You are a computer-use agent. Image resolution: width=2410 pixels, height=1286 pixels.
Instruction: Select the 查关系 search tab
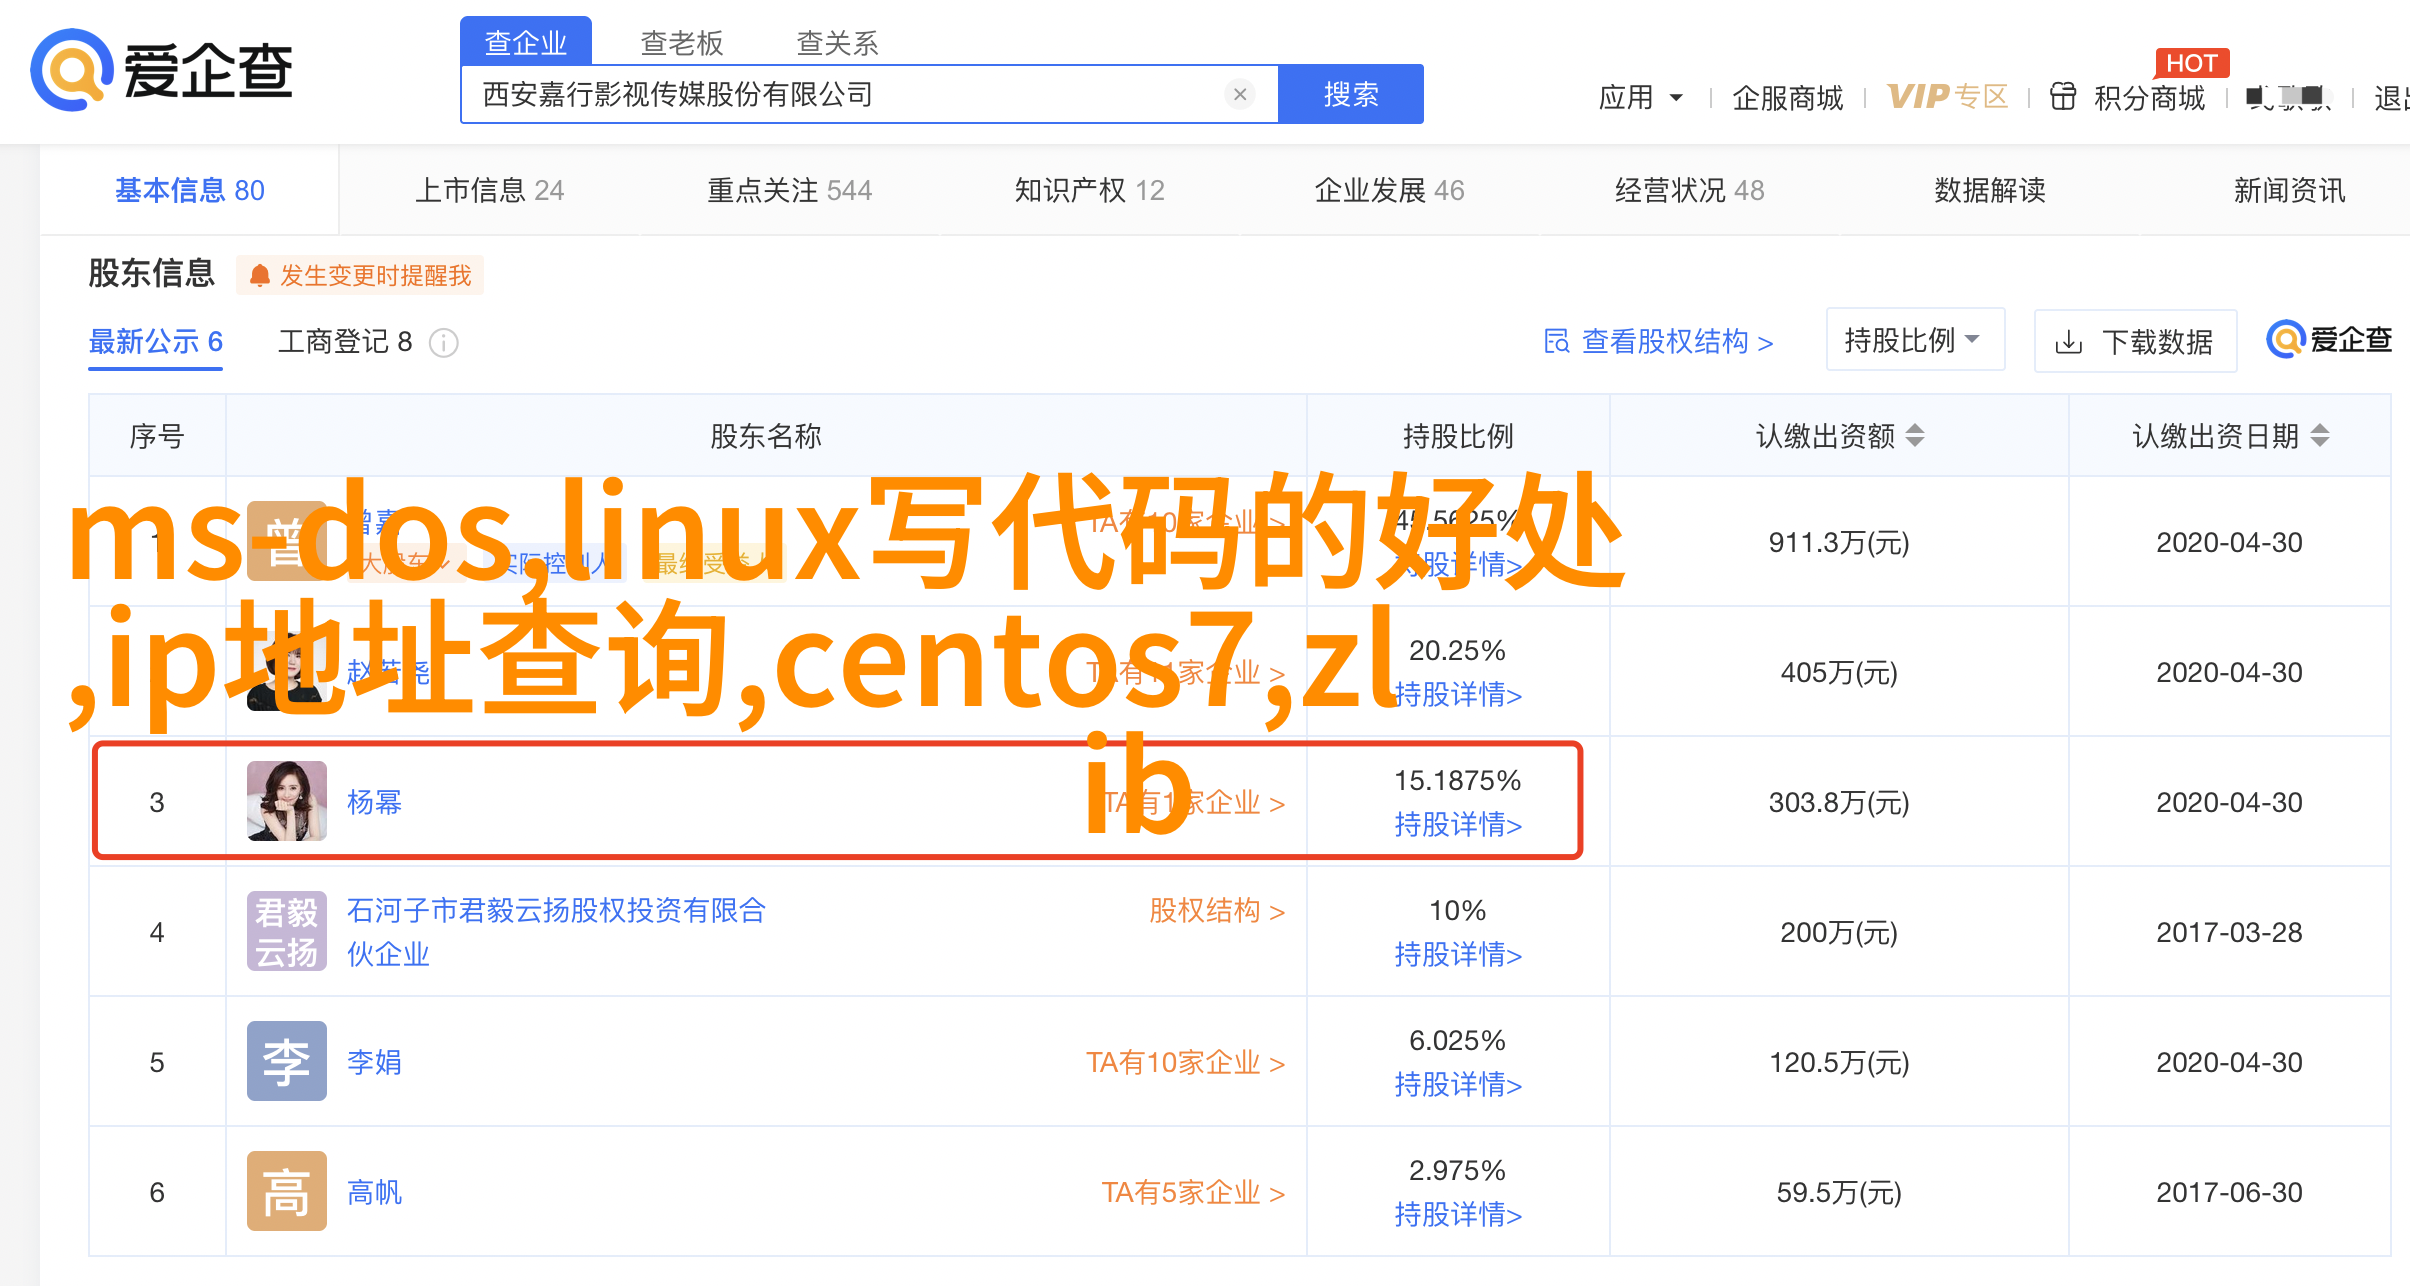[838, 43]
